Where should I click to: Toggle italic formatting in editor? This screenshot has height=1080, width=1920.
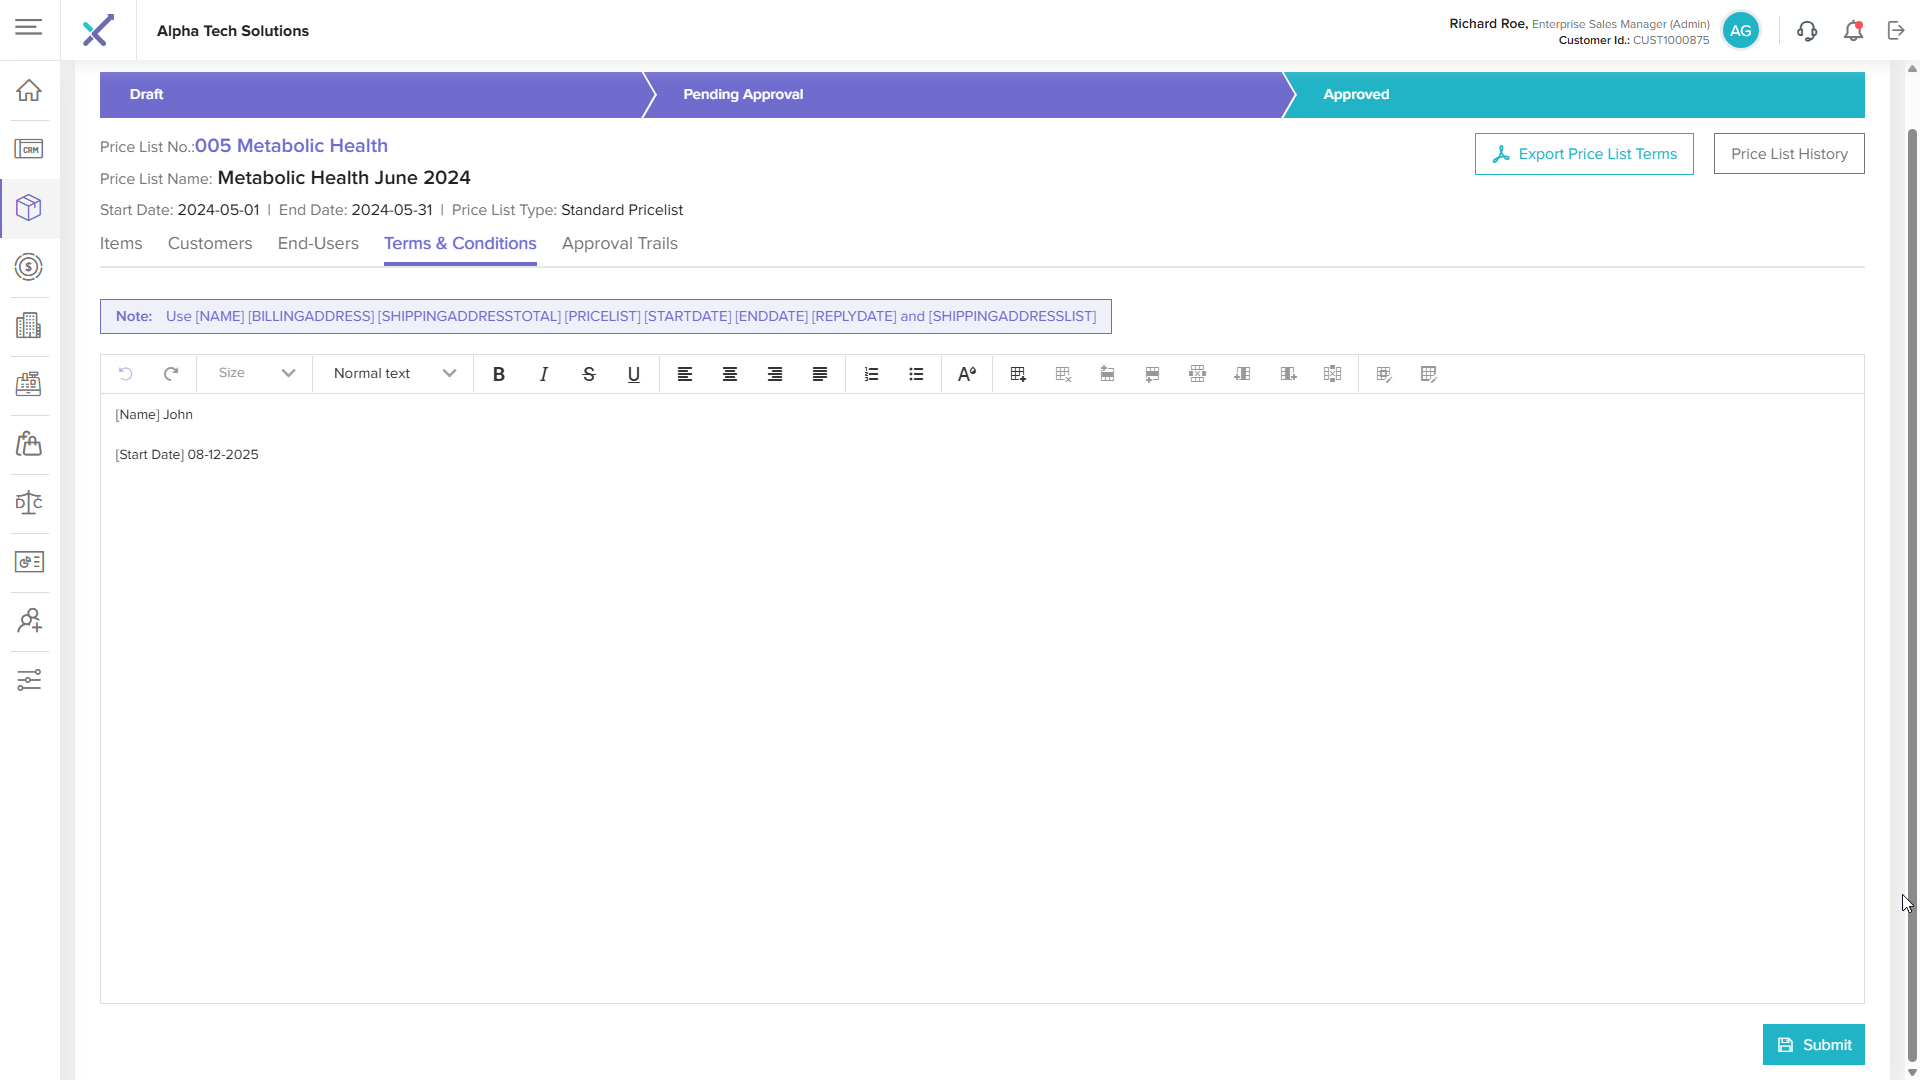pos(544,374)
